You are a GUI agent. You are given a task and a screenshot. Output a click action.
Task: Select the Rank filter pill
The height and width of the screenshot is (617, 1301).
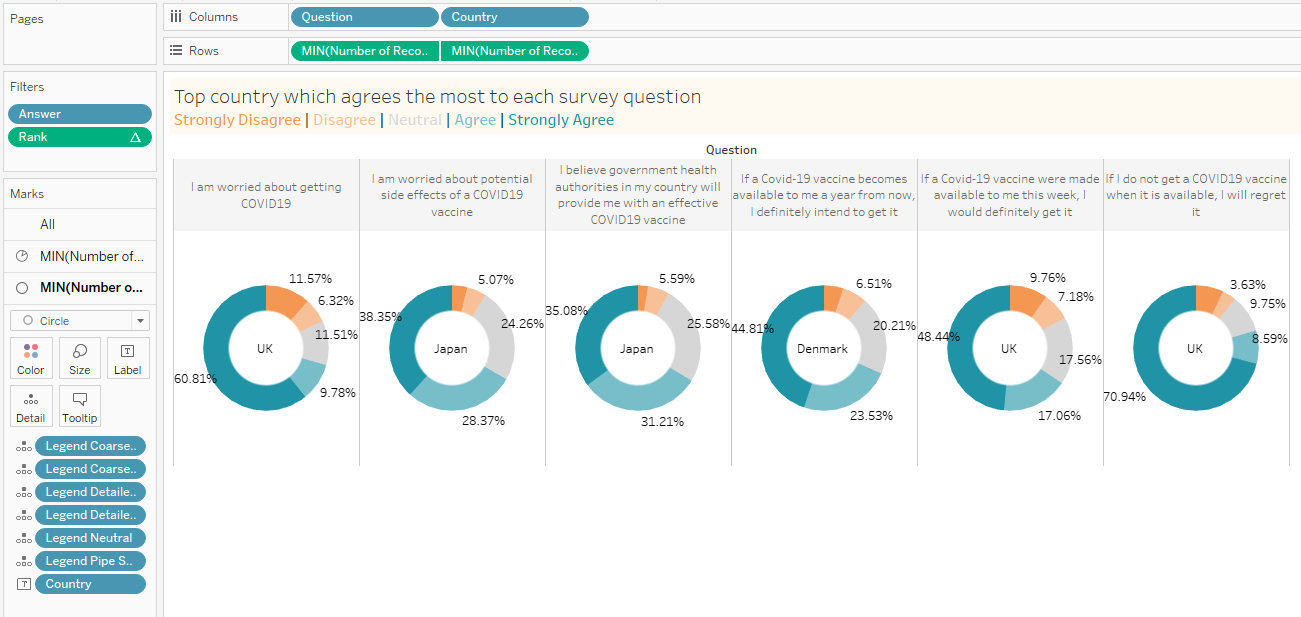tap(80, 137)
